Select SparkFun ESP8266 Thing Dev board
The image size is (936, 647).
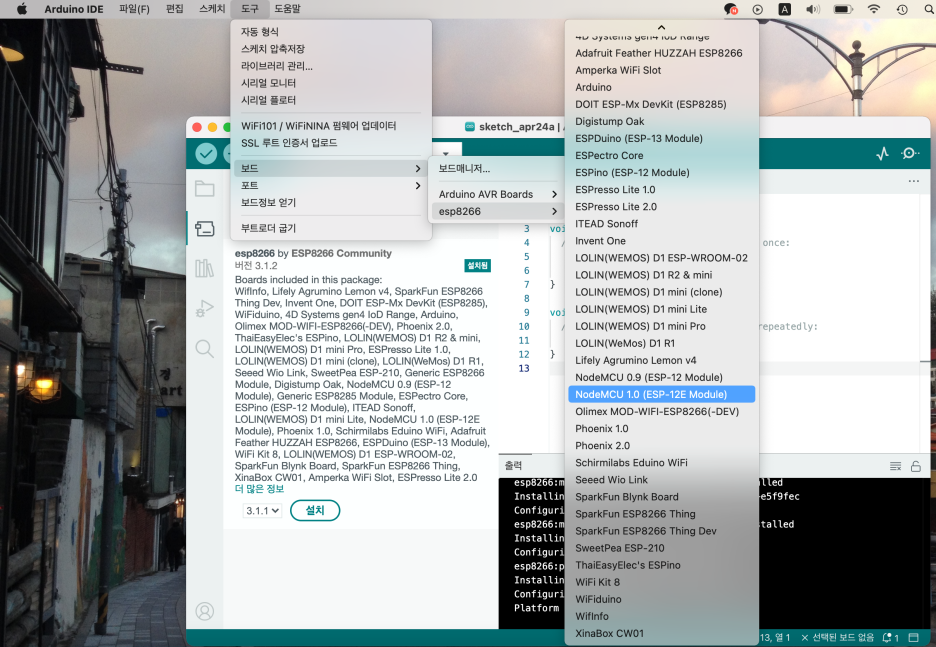(x=661, y=531)
